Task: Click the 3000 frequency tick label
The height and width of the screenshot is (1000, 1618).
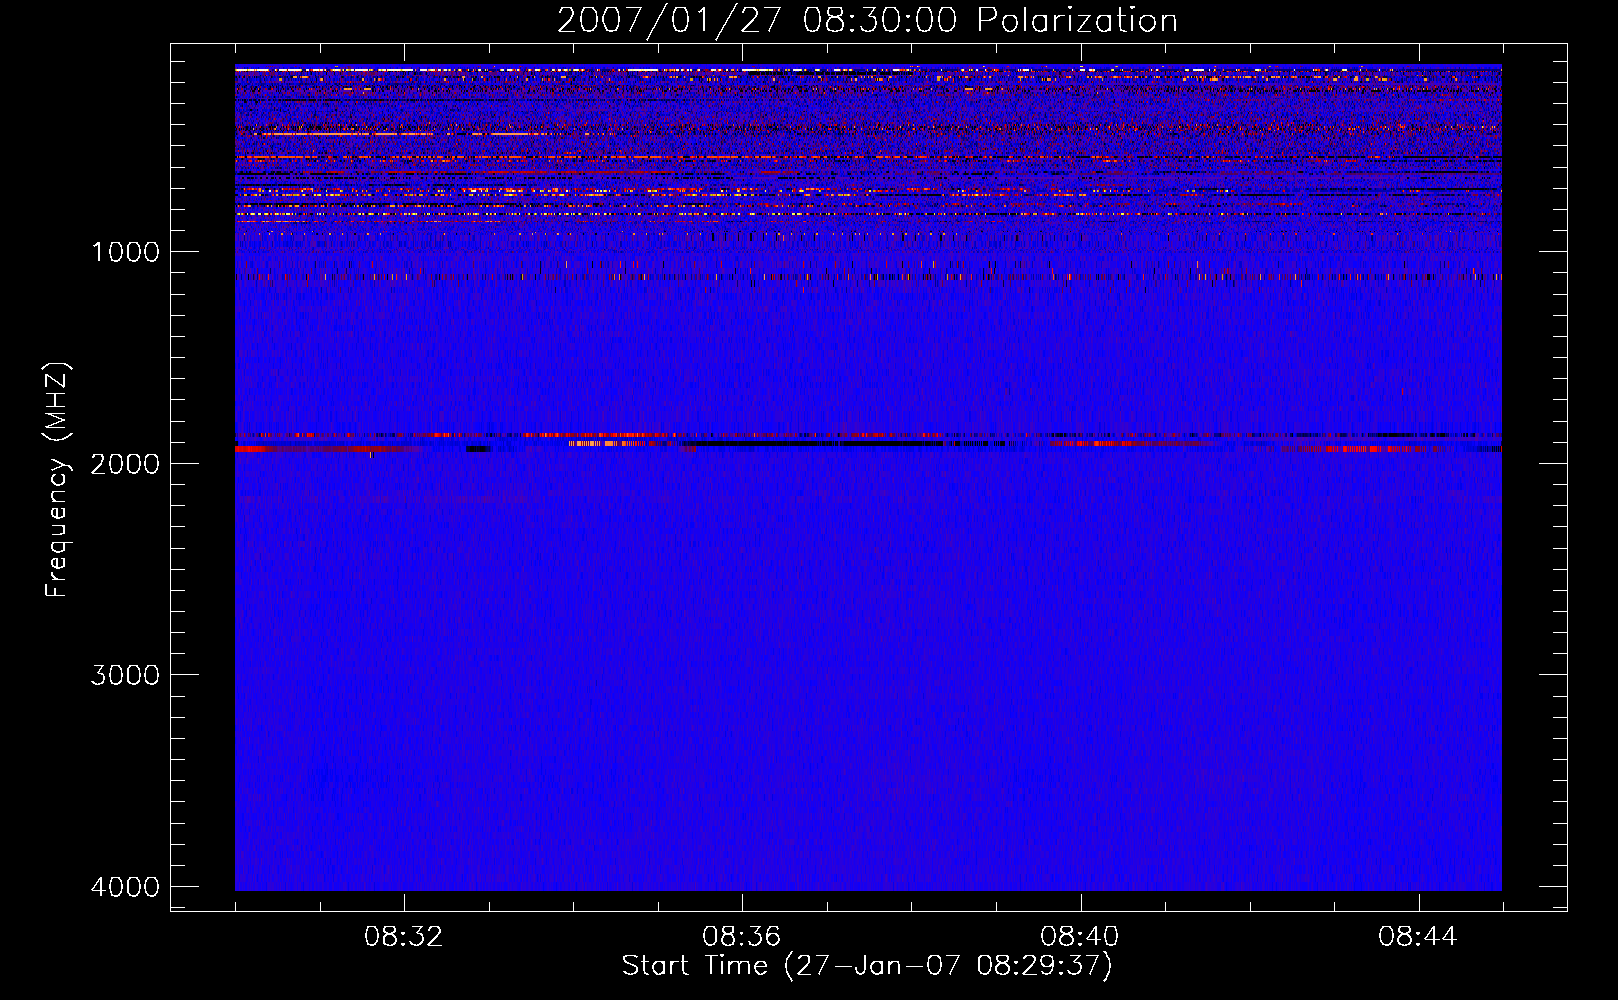Action: click(x=125, y=675)
